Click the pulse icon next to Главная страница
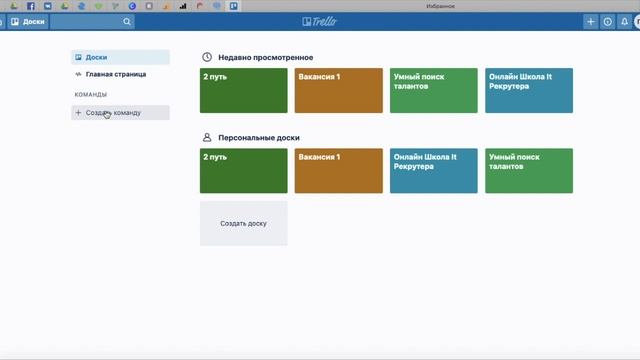 [78, 74]
